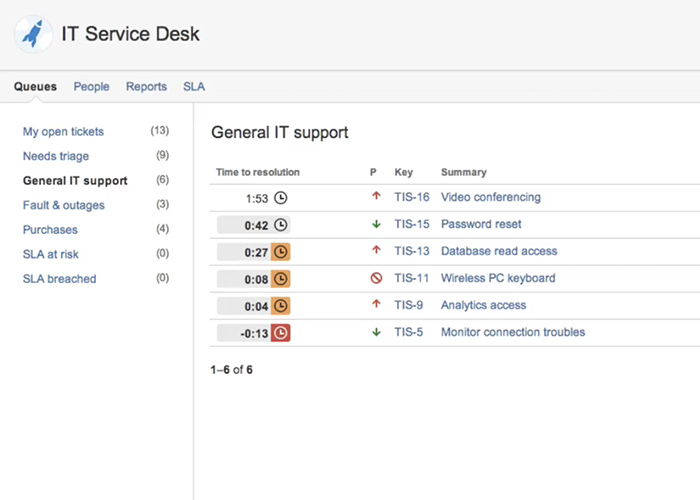This screenshot has width=700, height=500.
Task: Sort by Time to resolution column header
Action: click(x=258, y=172)
